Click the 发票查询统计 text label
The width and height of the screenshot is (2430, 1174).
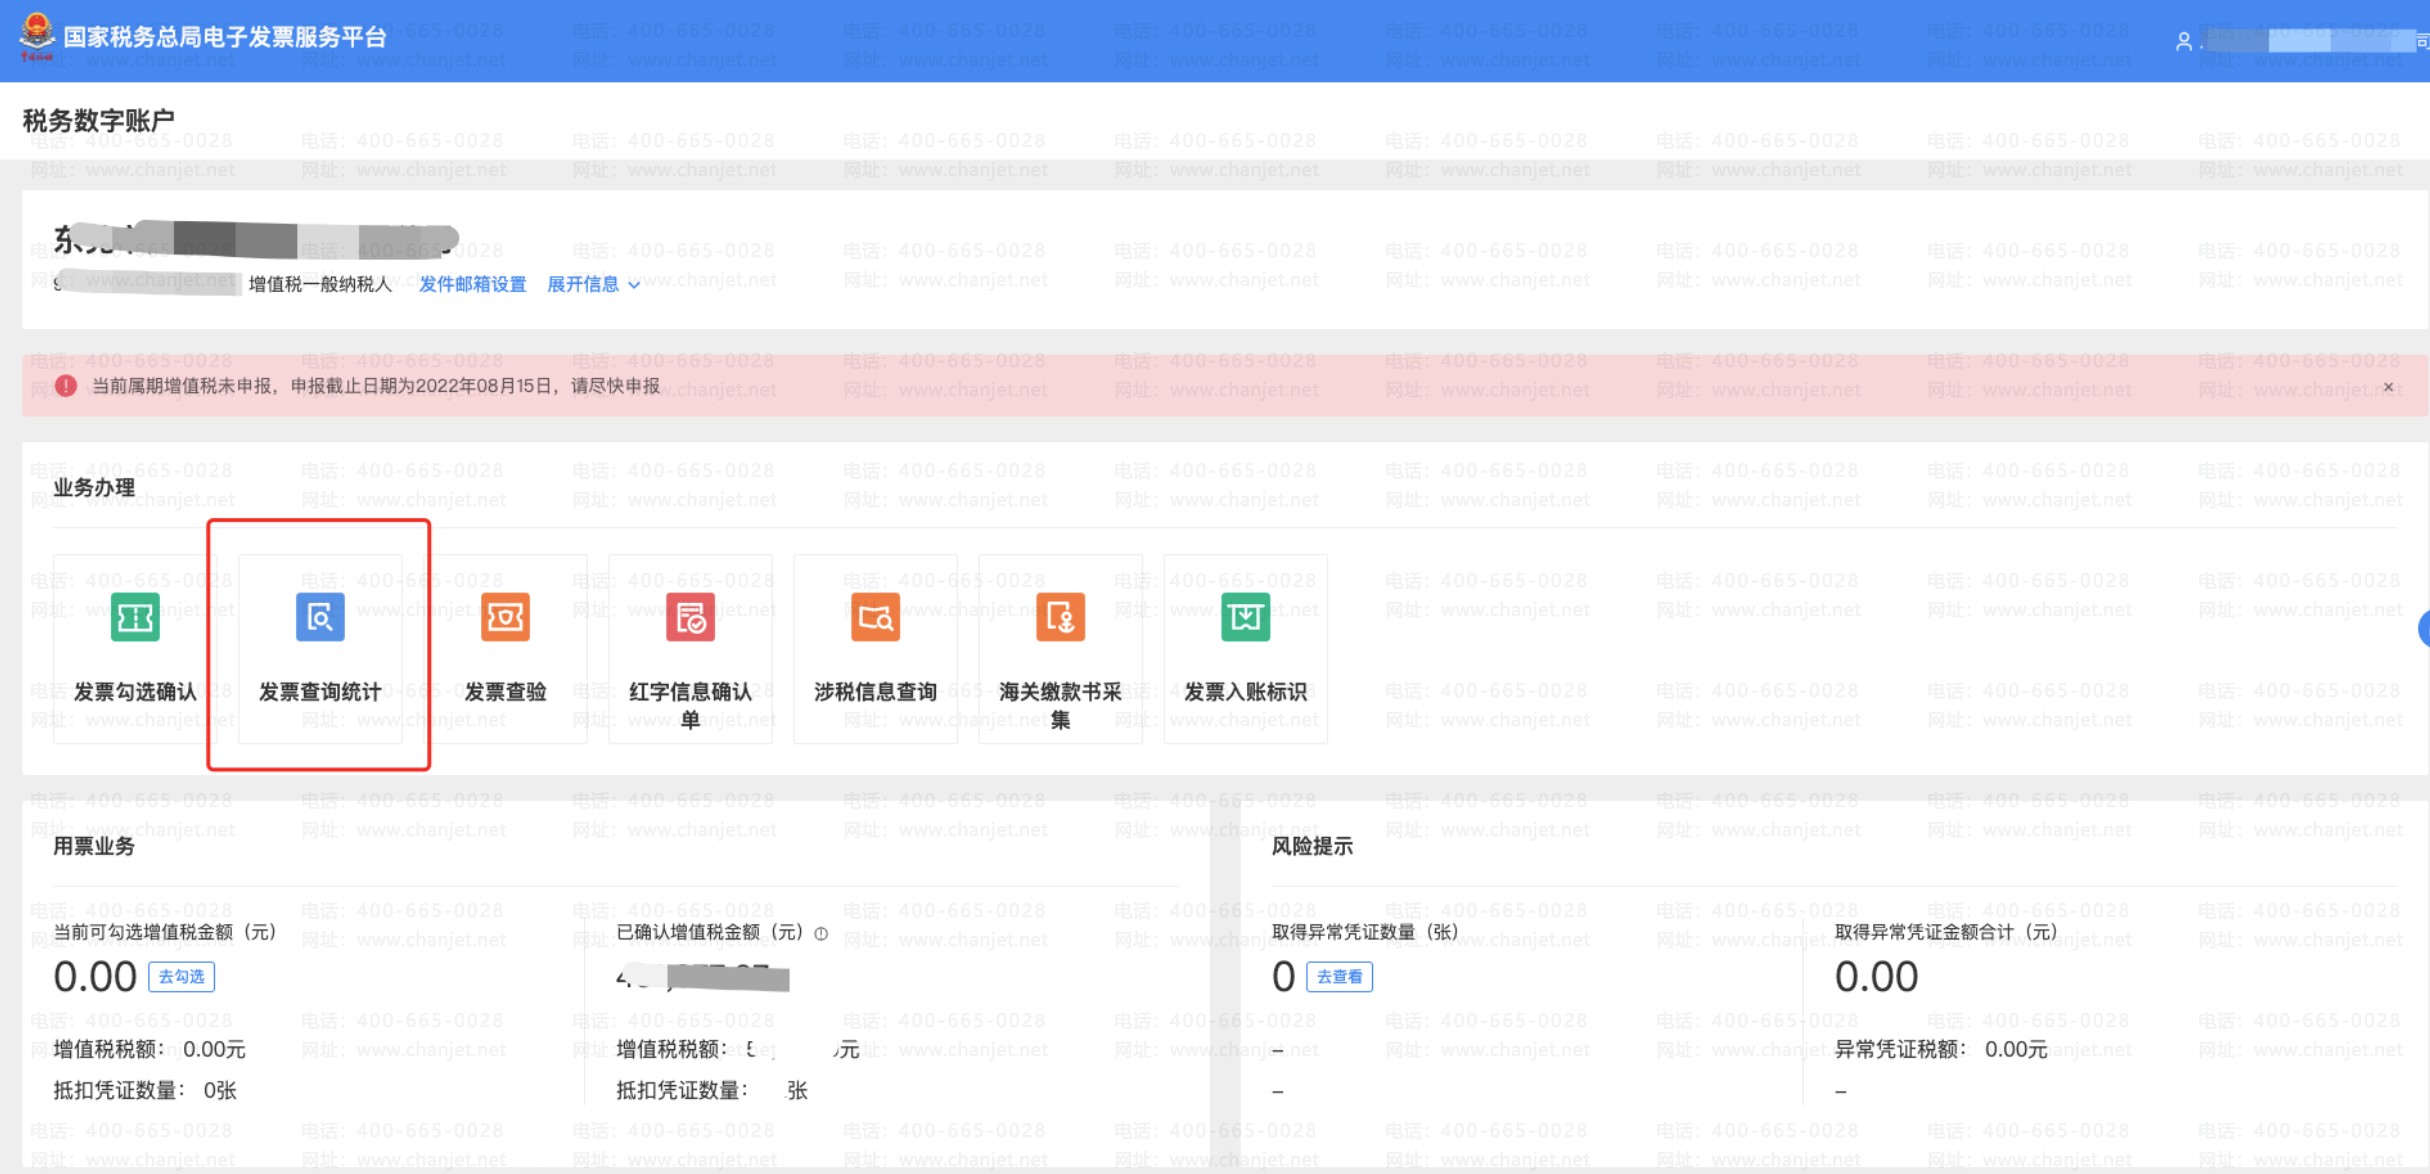[320, 691]
